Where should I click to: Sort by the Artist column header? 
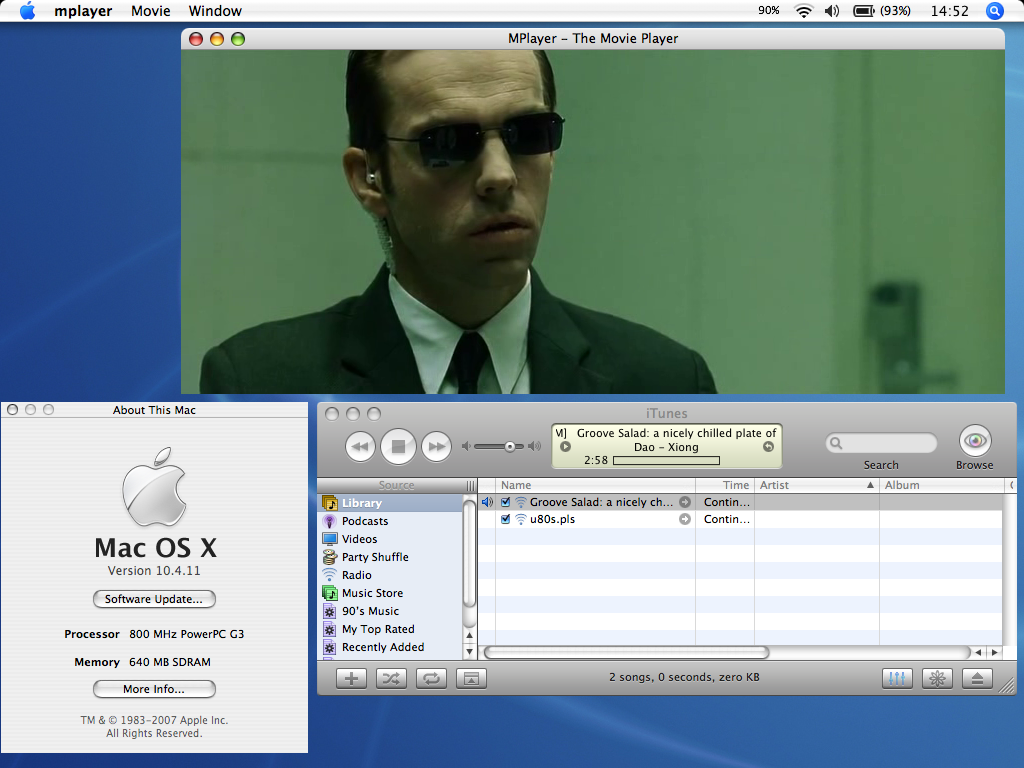click(816, 485)
